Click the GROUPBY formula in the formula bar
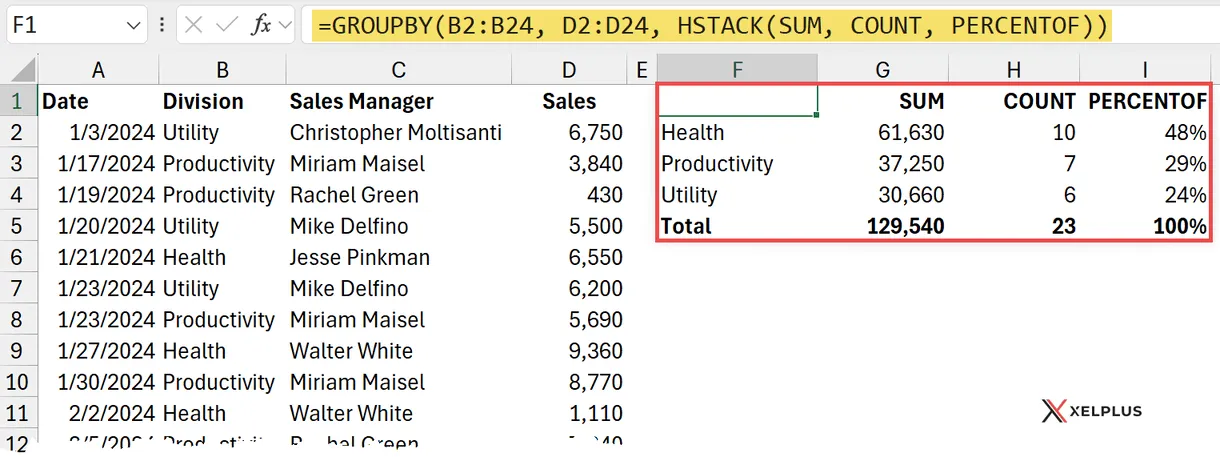 click(711, 25)
